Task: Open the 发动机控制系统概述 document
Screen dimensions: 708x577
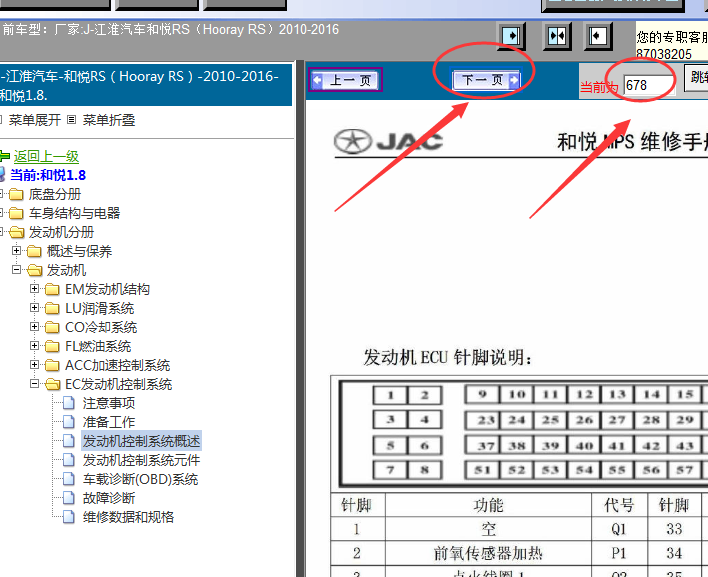Action: click(141, 441)
